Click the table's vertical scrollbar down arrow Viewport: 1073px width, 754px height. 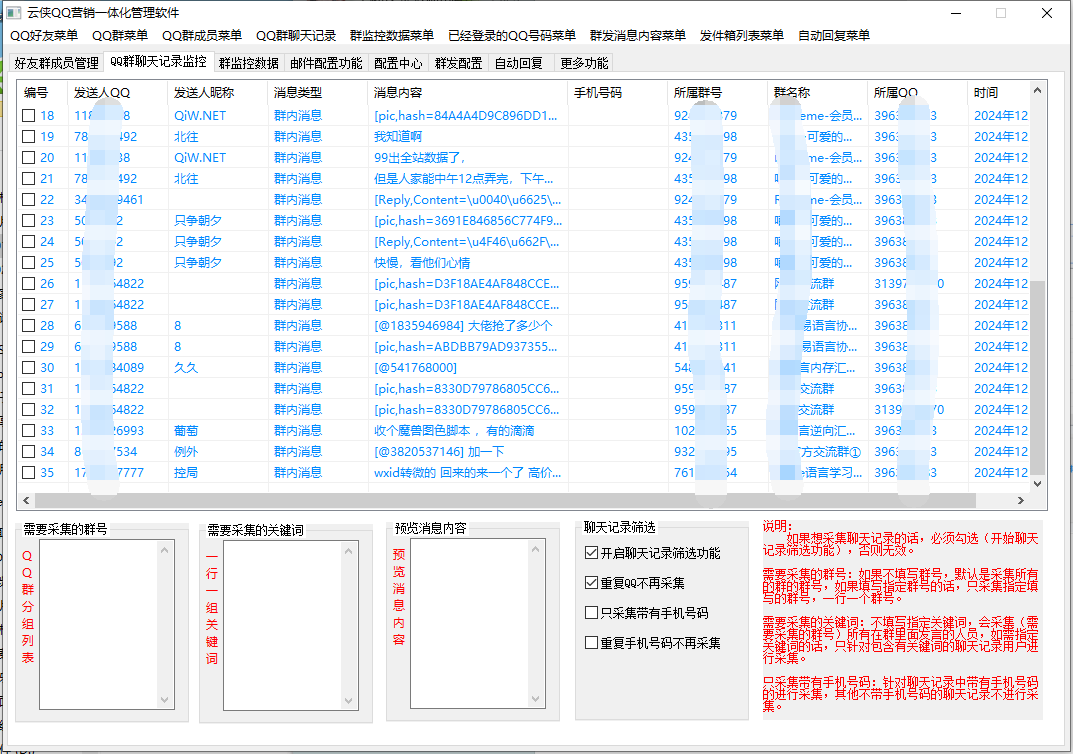1037,484
